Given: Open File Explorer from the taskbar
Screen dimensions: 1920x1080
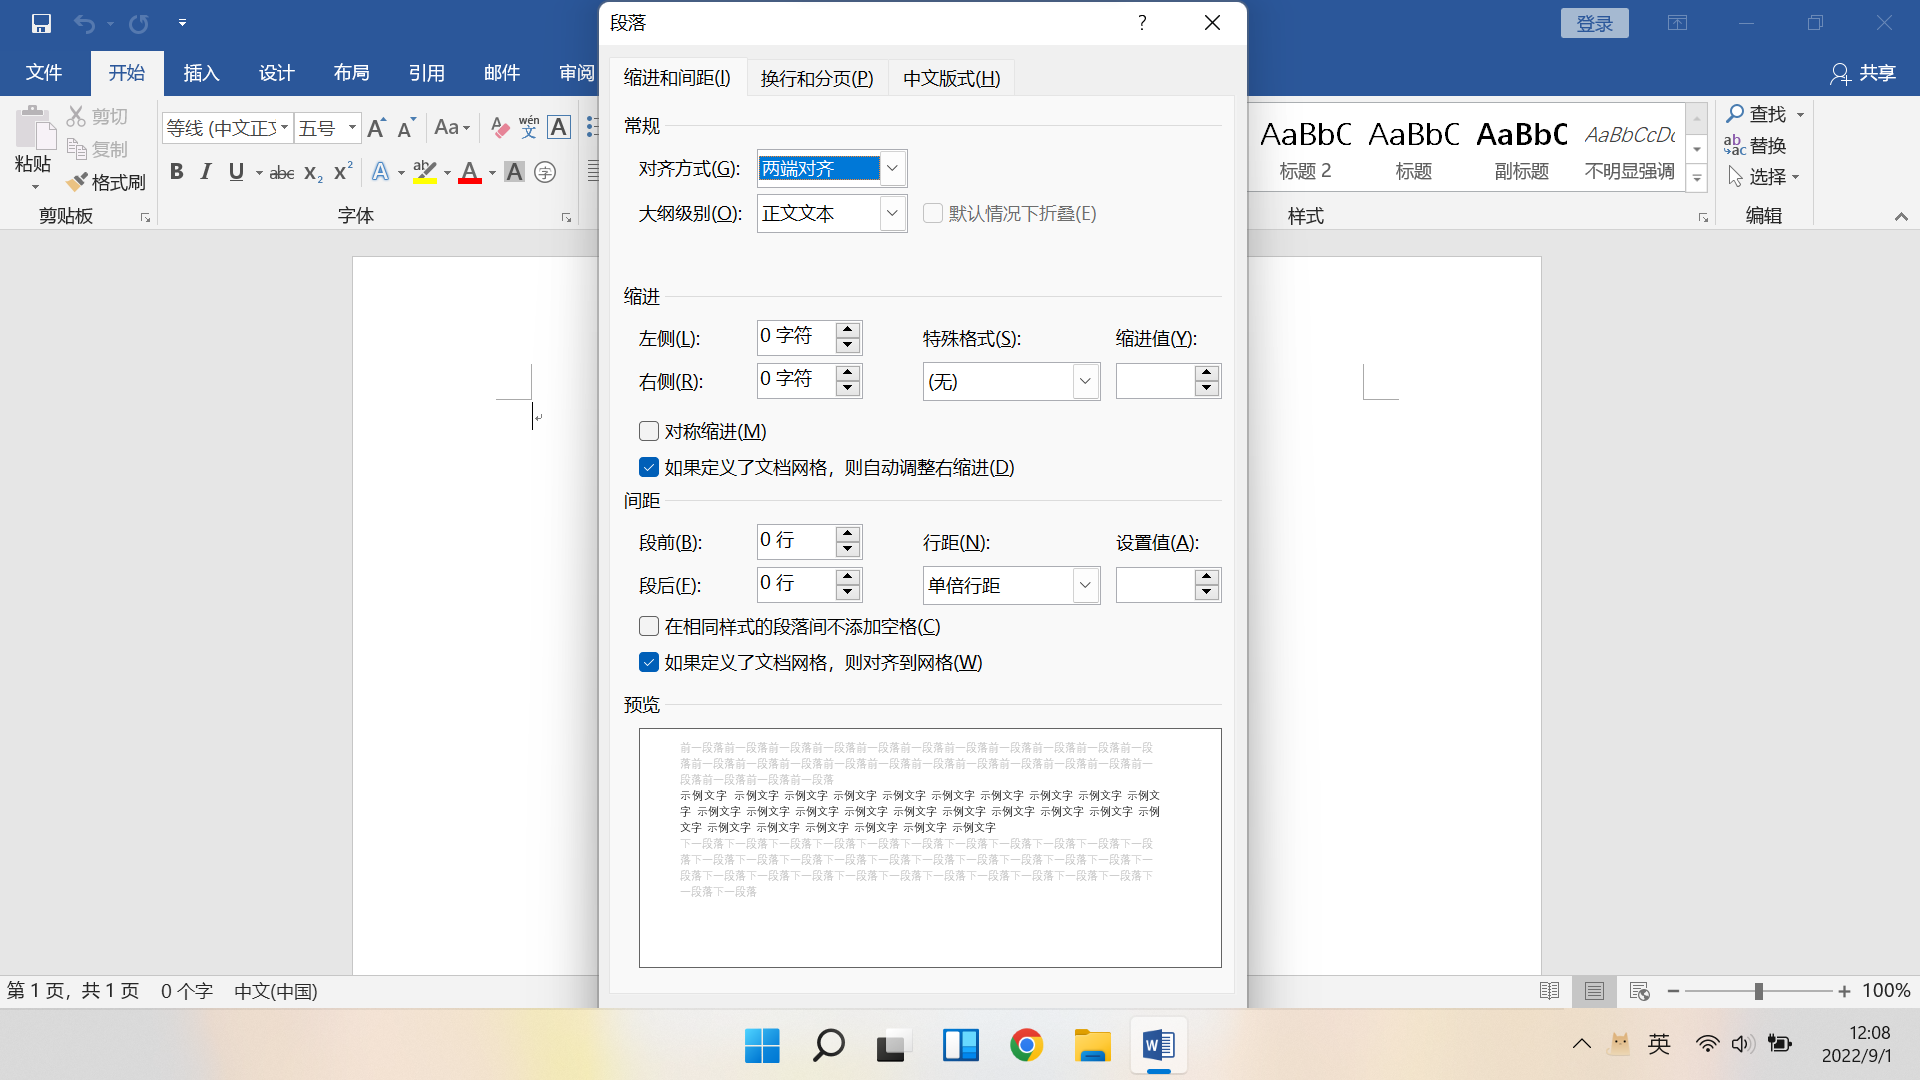Looking at the screenshot, I should (1092, 1046).
